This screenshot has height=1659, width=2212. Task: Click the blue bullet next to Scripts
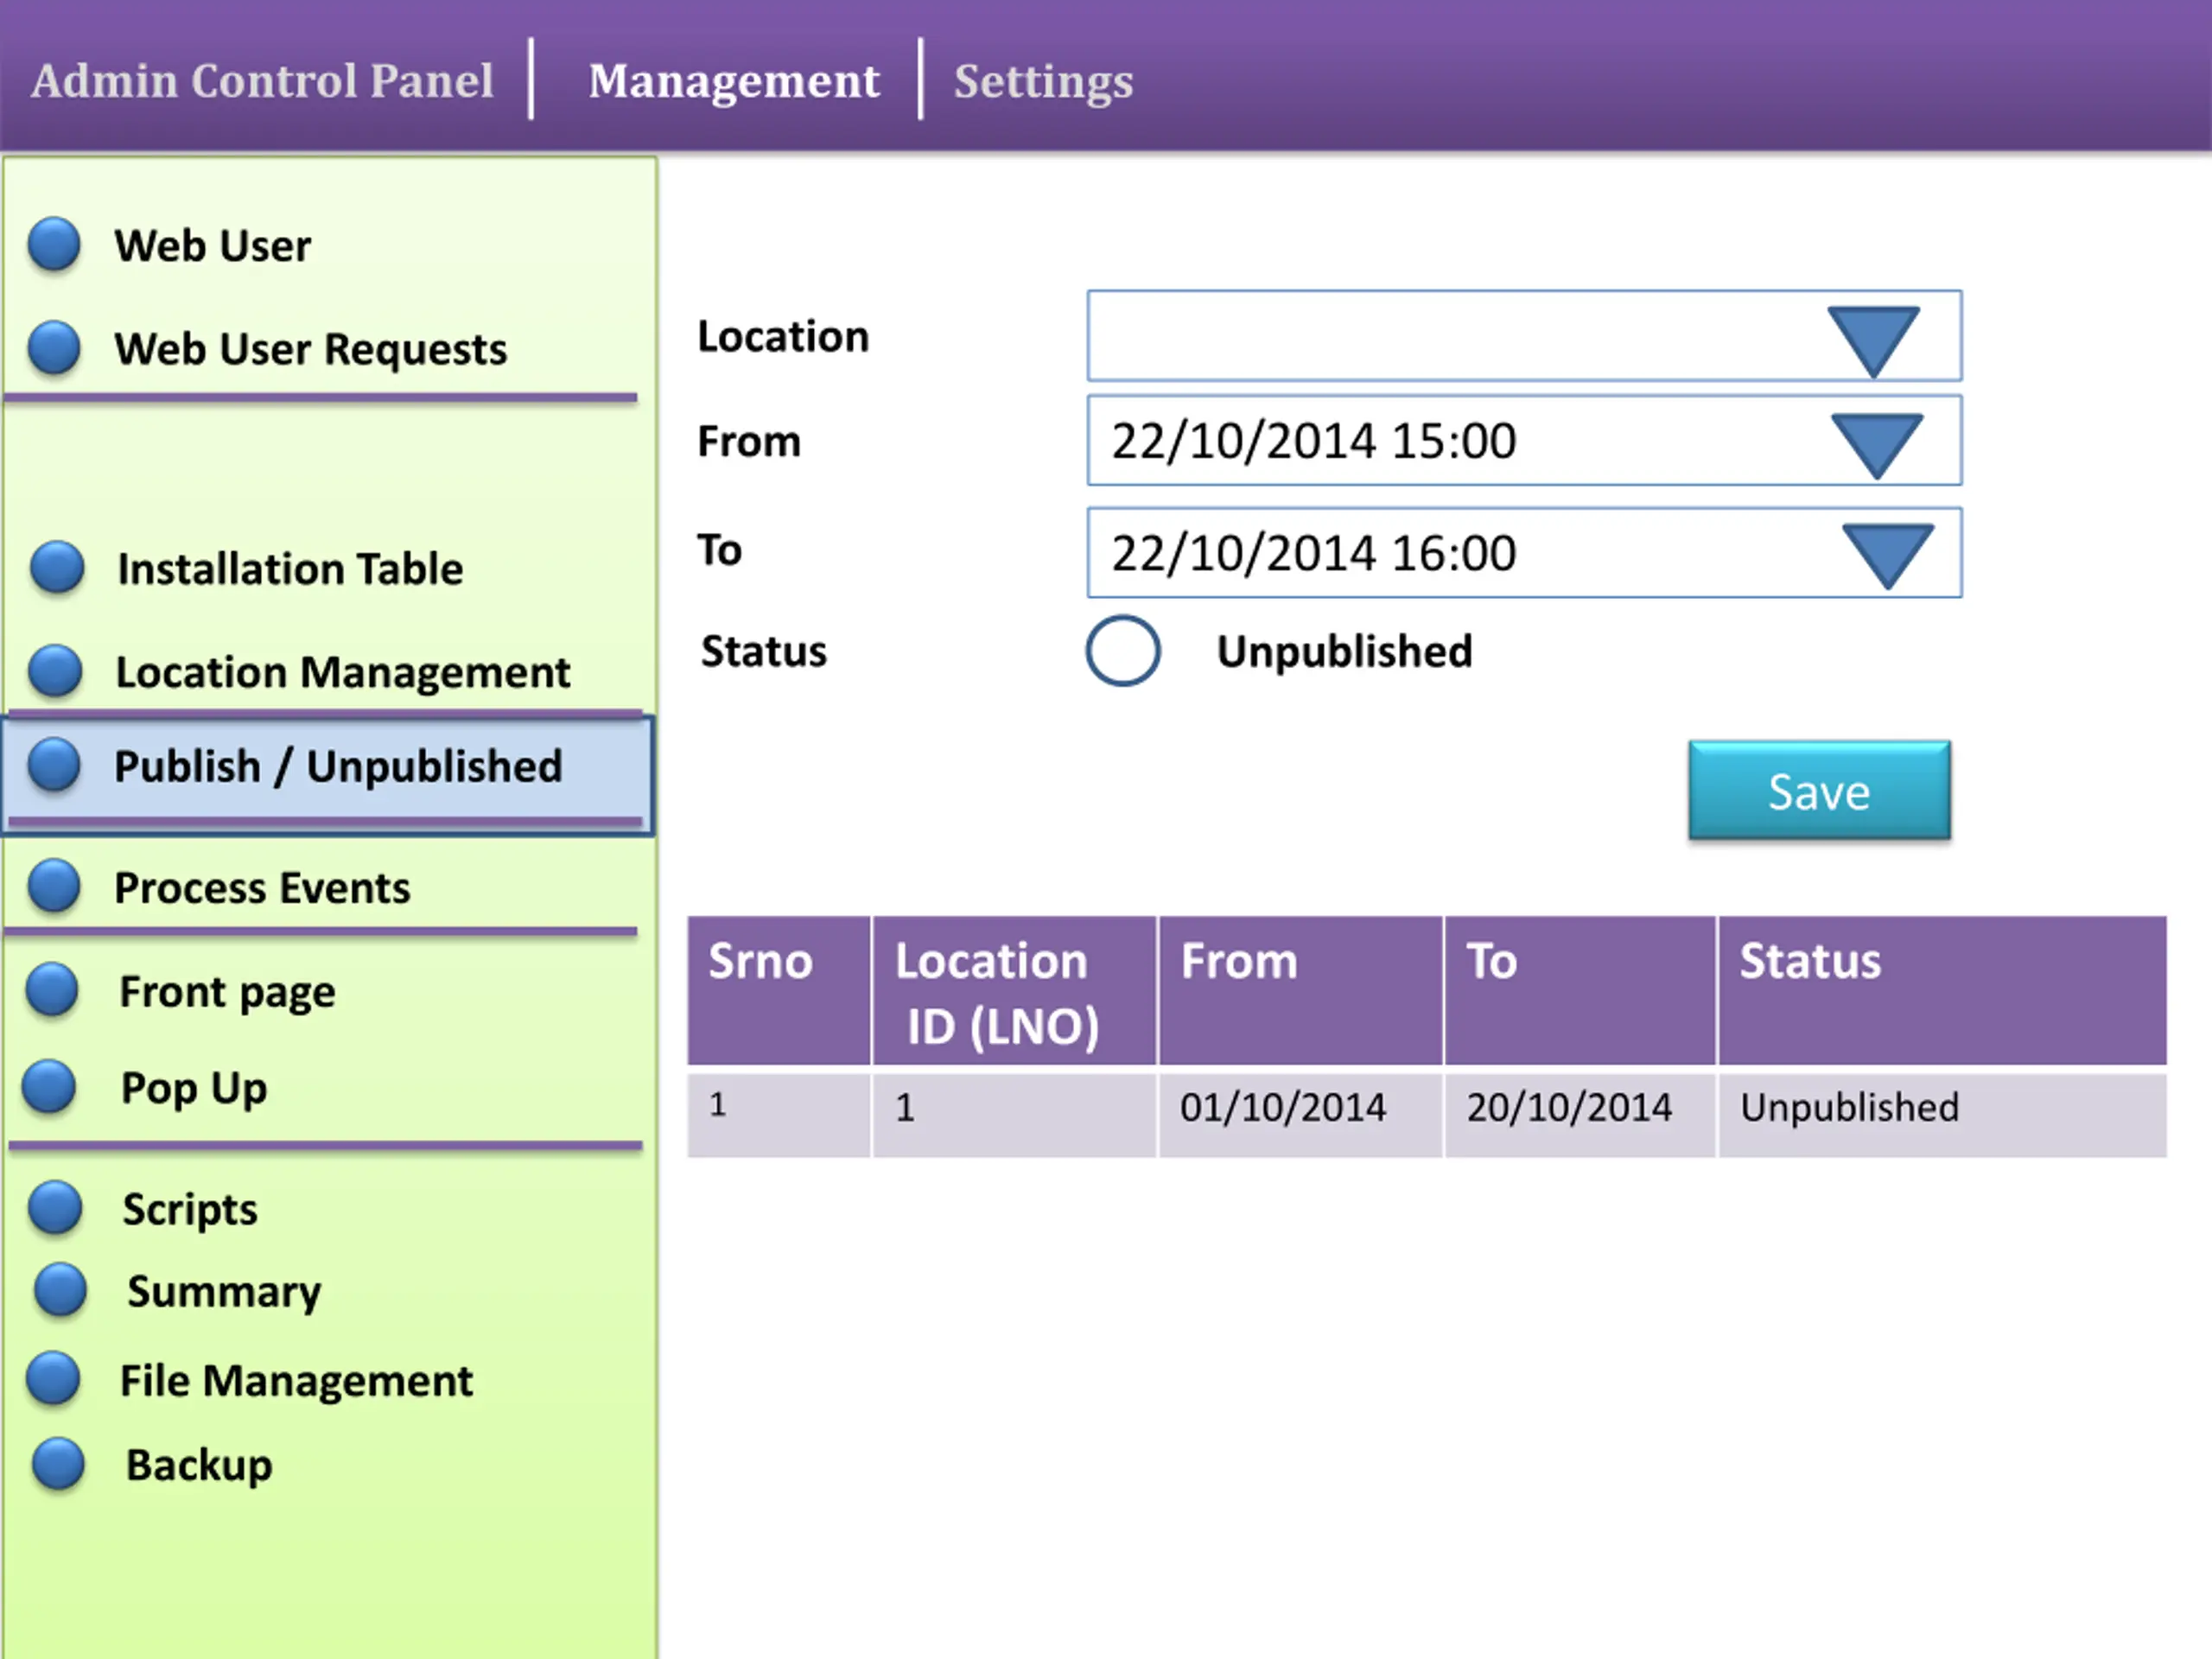tap(55, 1208)
